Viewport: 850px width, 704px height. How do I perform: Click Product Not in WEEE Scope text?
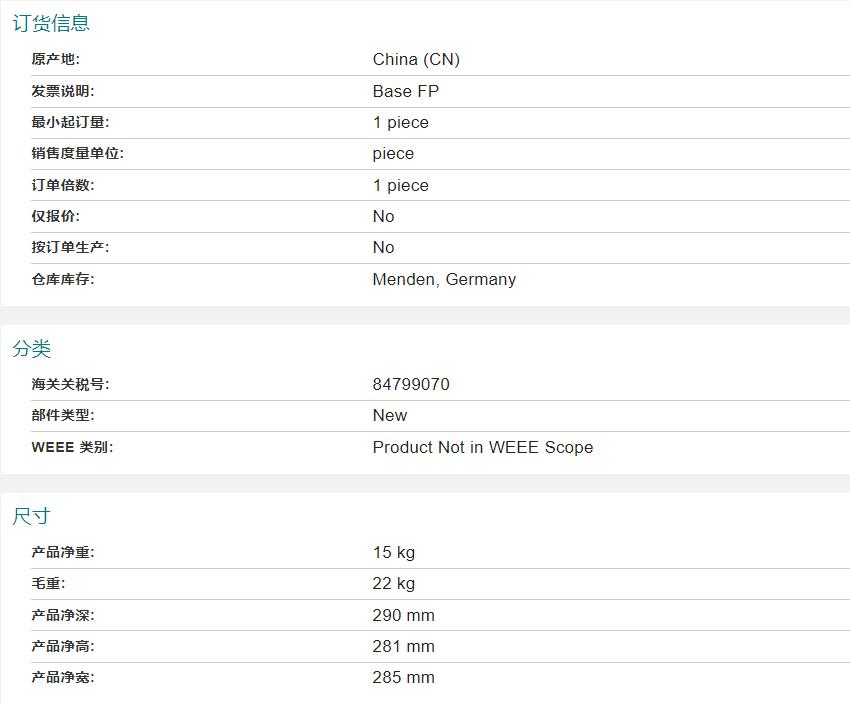tap(482, 447)
